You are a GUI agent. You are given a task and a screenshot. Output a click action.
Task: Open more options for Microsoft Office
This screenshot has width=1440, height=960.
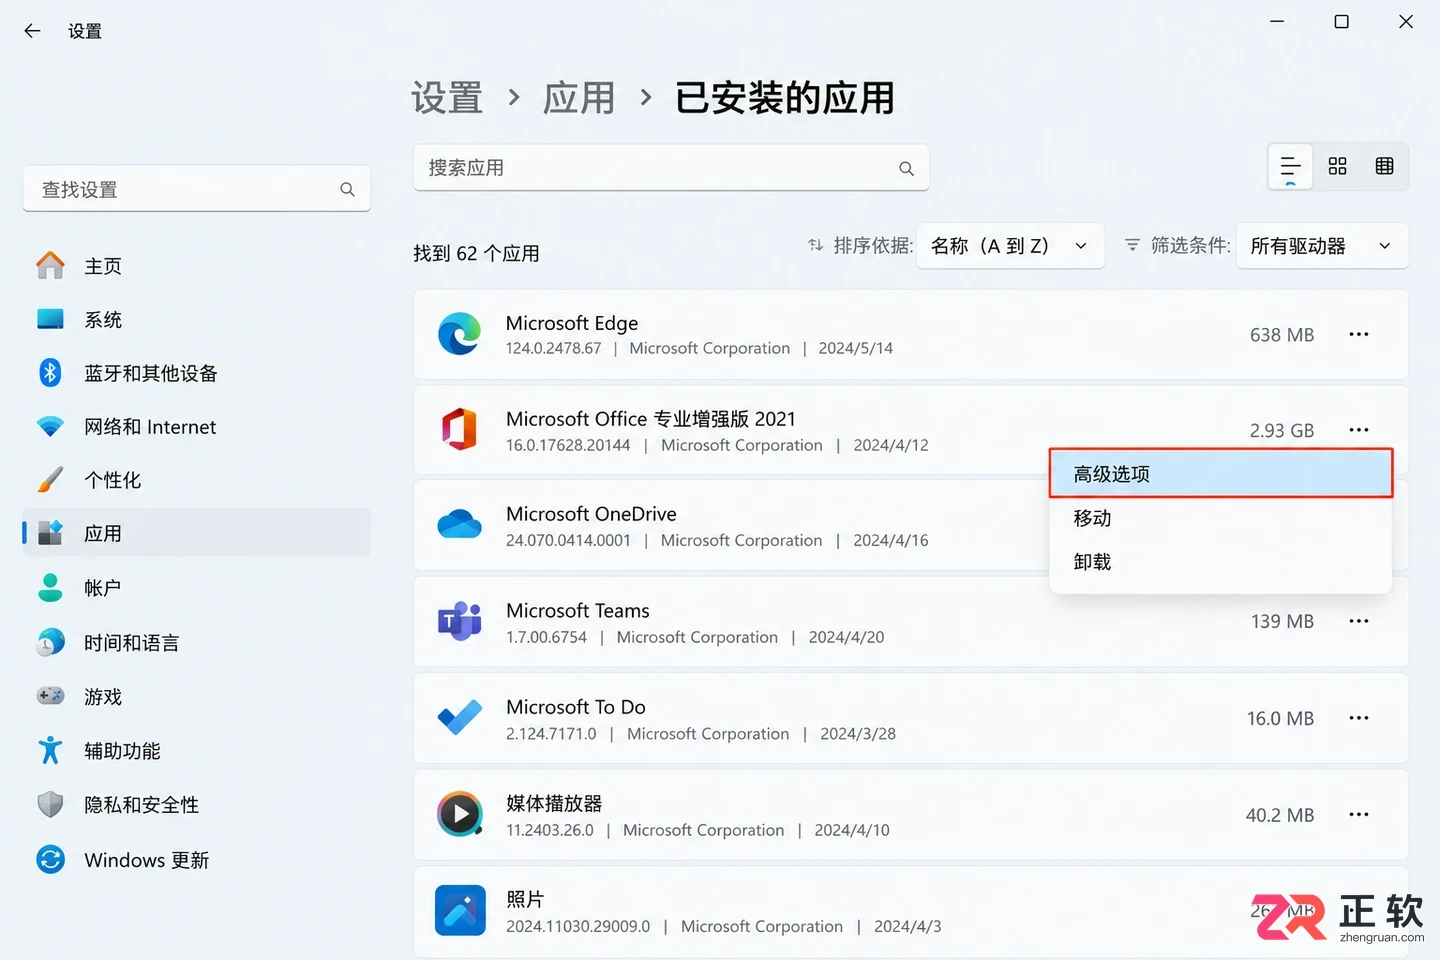tap(1358, 430)
